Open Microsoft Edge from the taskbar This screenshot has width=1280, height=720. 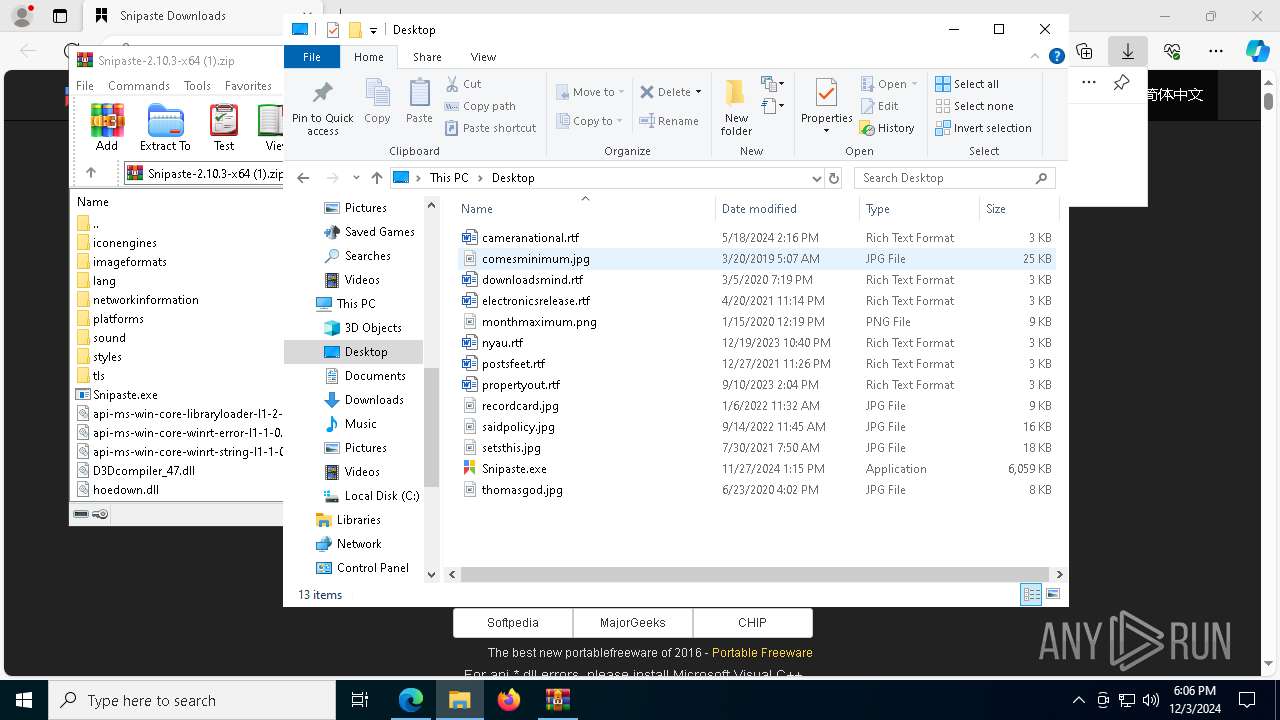pyautogui.click(x=411, y=700)
